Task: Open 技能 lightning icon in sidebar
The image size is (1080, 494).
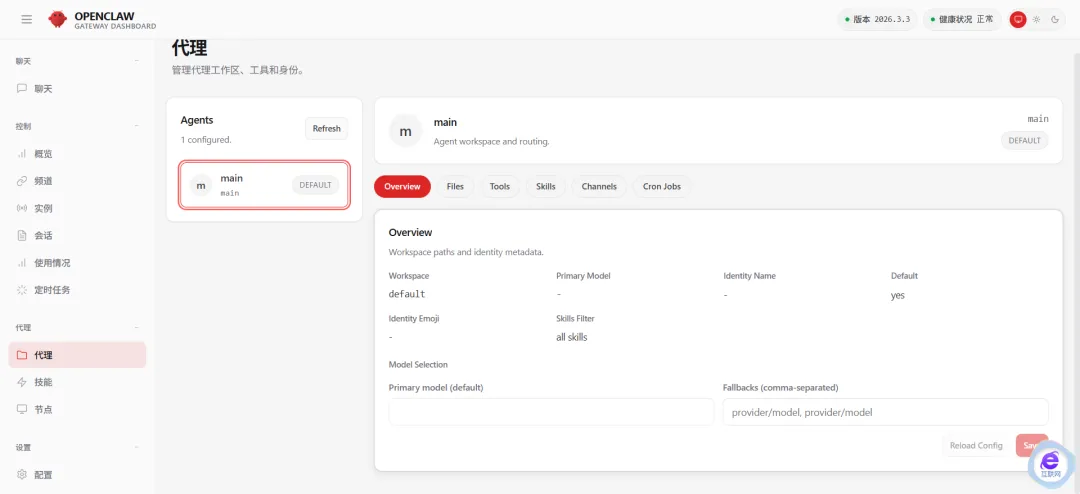Action: coord(22,382)
